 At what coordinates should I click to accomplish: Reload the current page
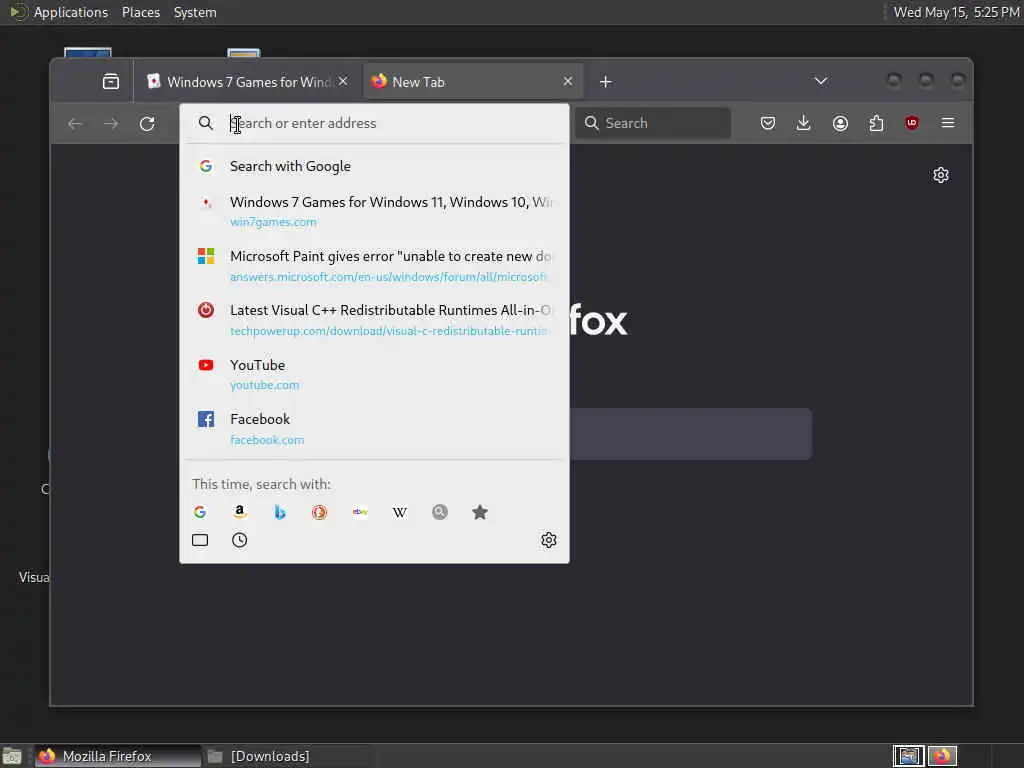[147, 123]
